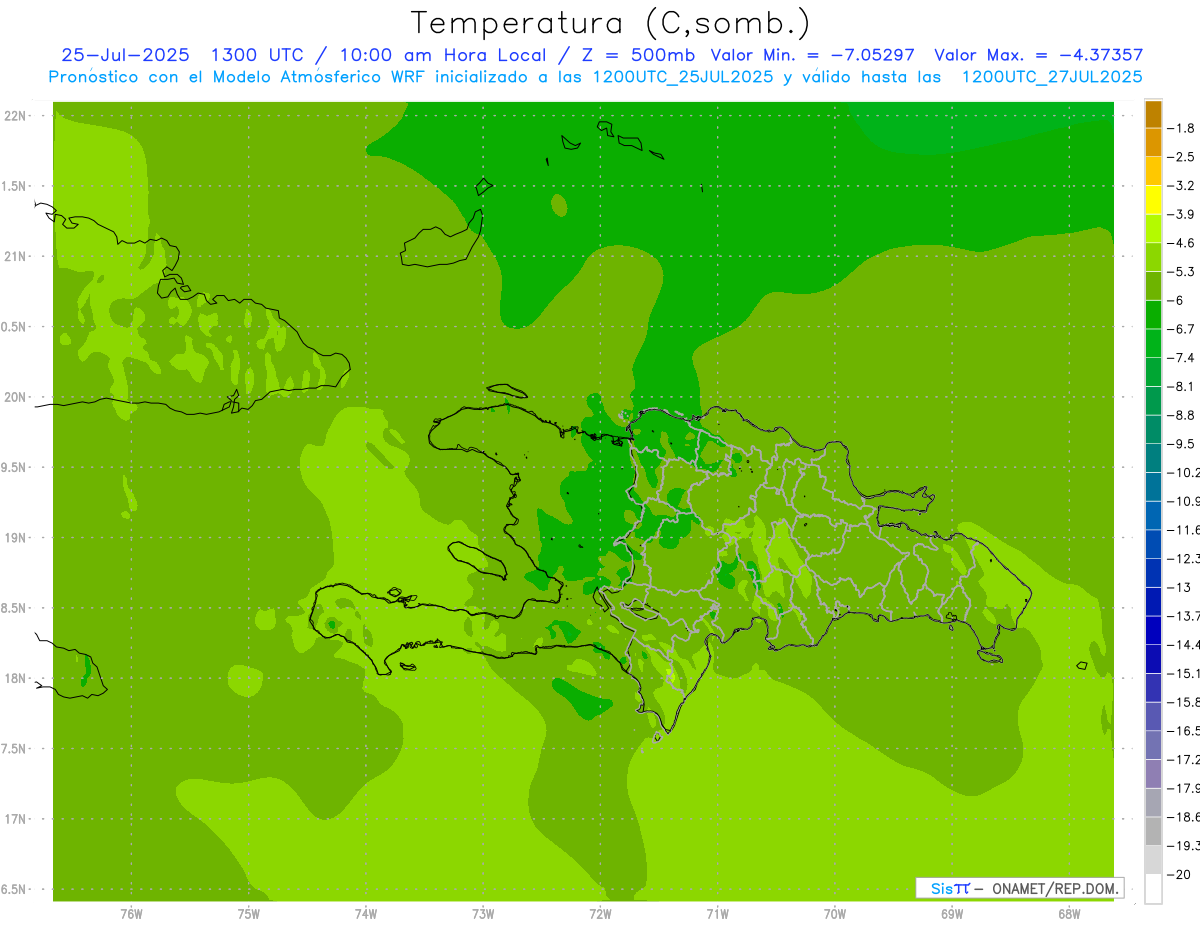Pick the dark orange swatch above -1.8

(1153, 114)
